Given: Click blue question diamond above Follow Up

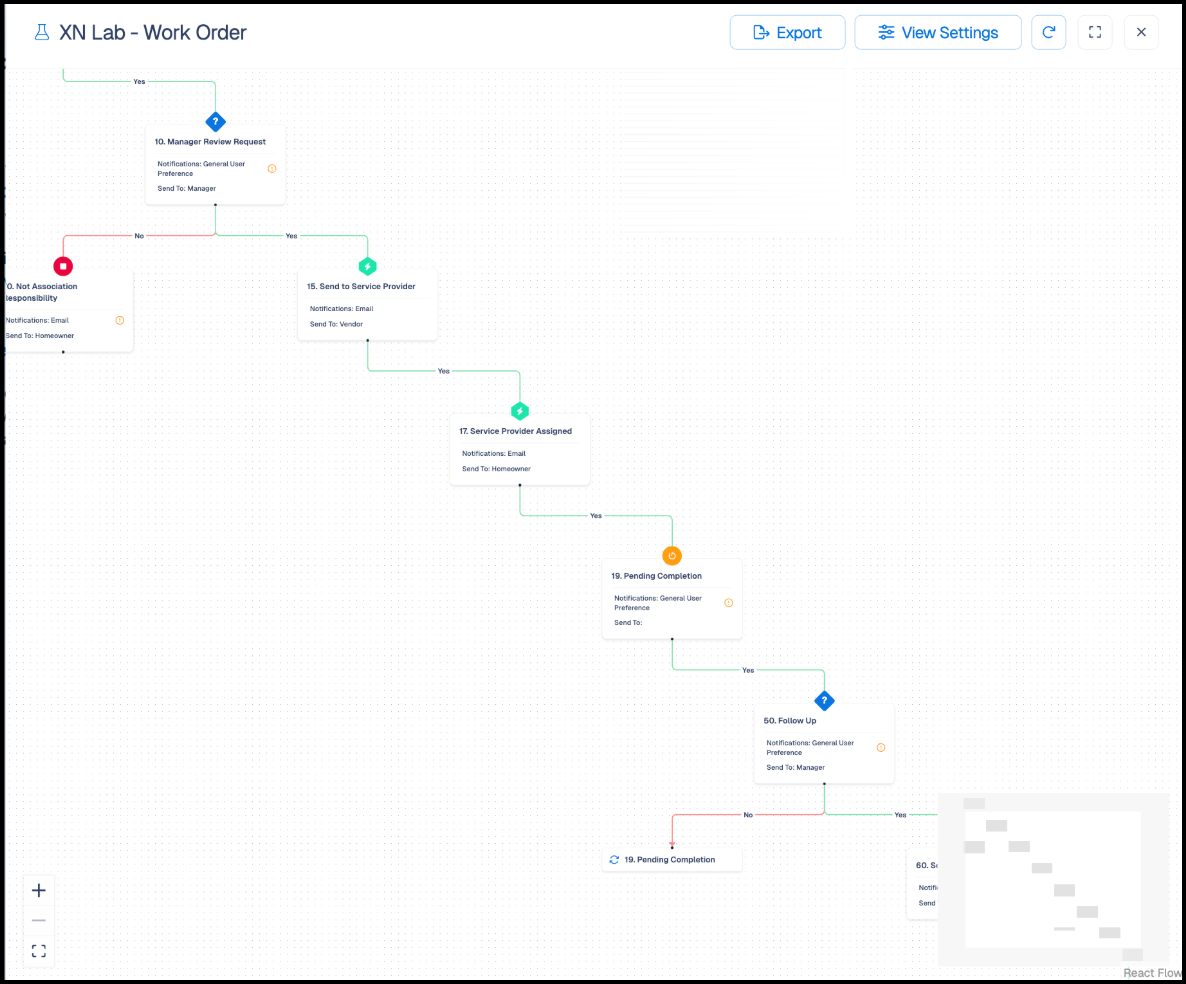Looking at the screenshot, I should [x=824, y=700].
